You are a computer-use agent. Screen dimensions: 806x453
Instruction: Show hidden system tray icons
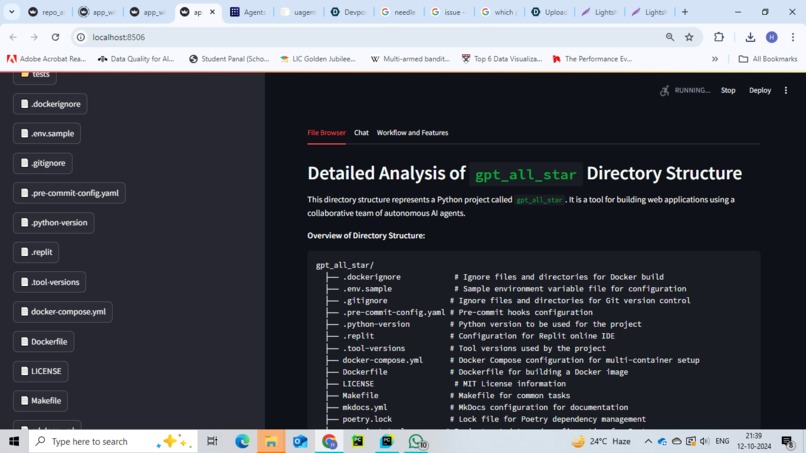tap(648, 441)
